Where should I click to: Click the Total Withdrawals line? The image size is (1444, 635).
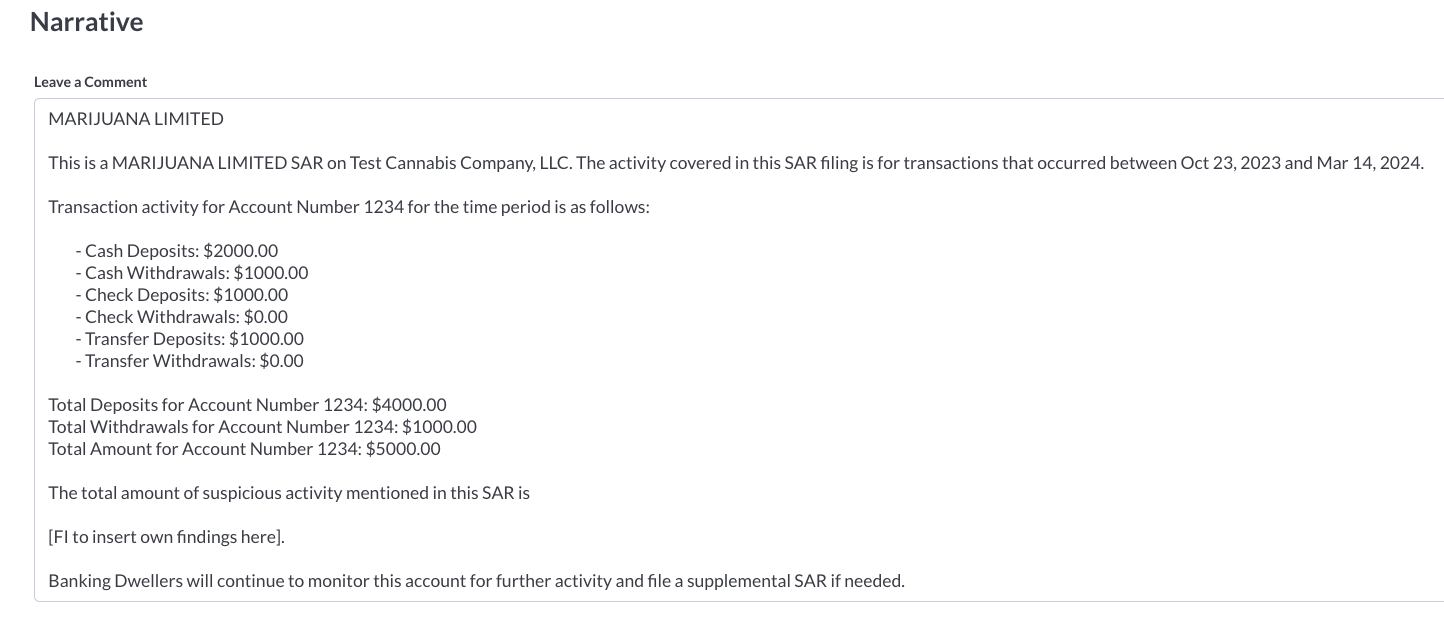coord(263,426)
